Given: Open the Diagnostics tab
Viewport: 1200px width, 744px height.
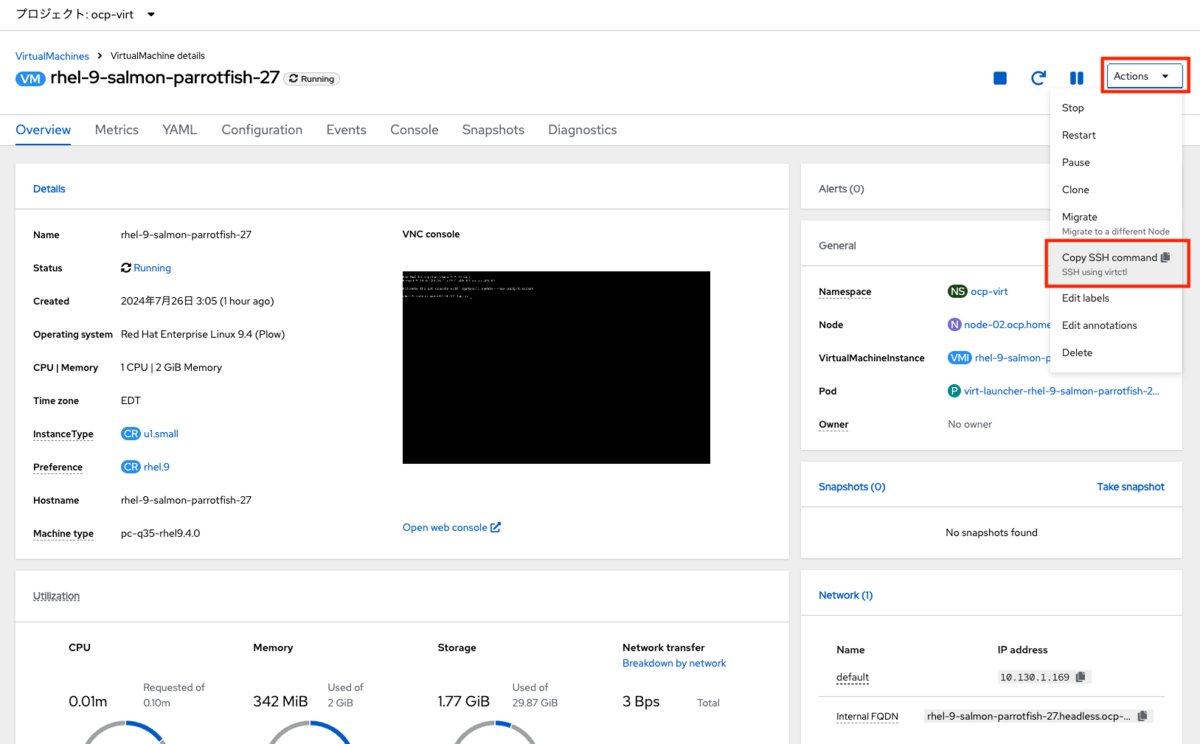Looking at the screenshot, I should tap(582, 130).
